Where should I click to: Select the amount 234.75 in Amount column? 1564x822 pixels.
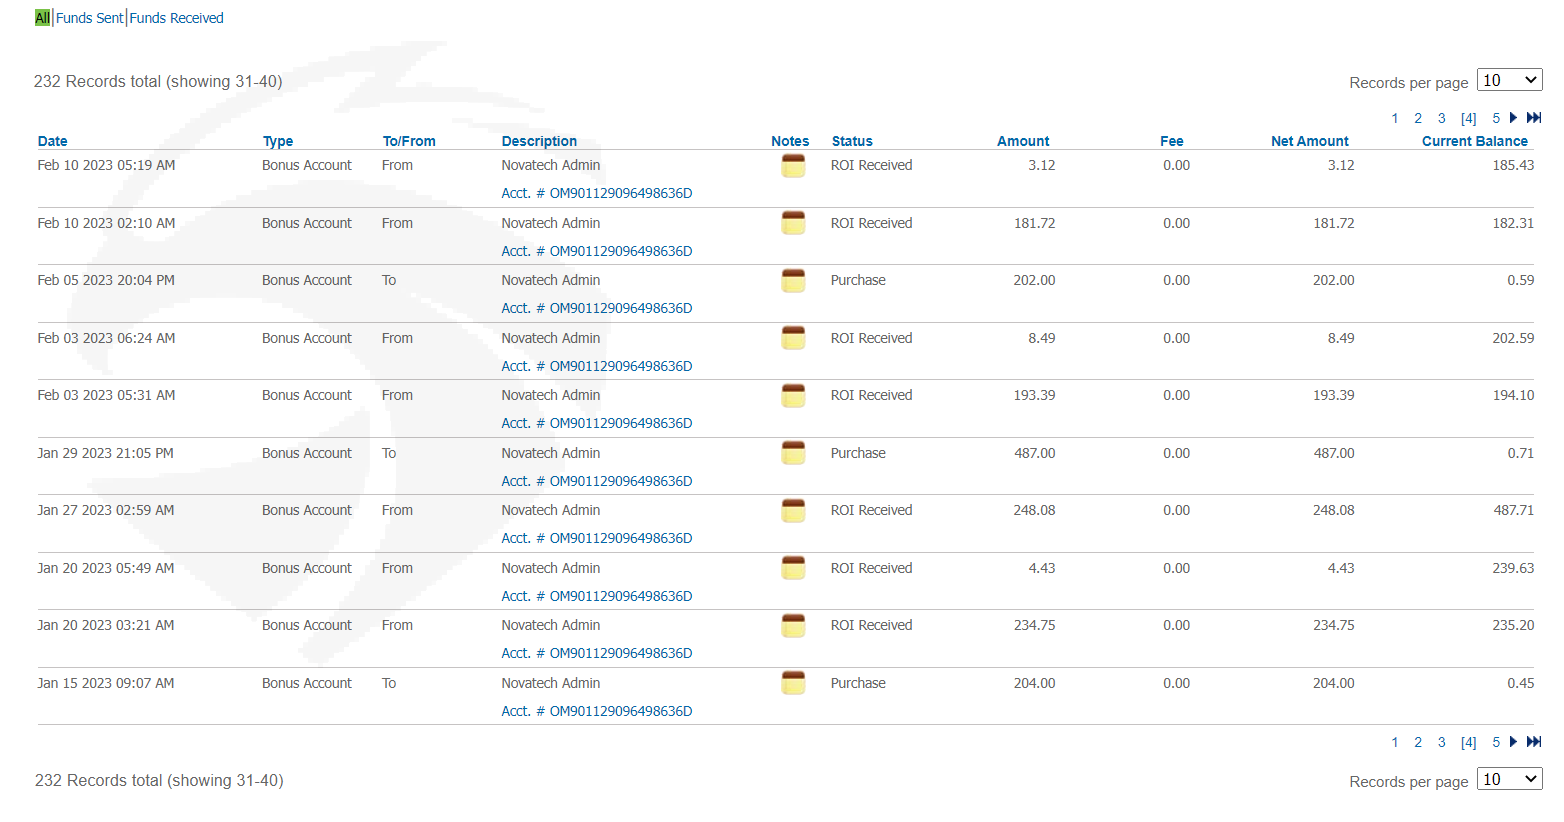1034,625
